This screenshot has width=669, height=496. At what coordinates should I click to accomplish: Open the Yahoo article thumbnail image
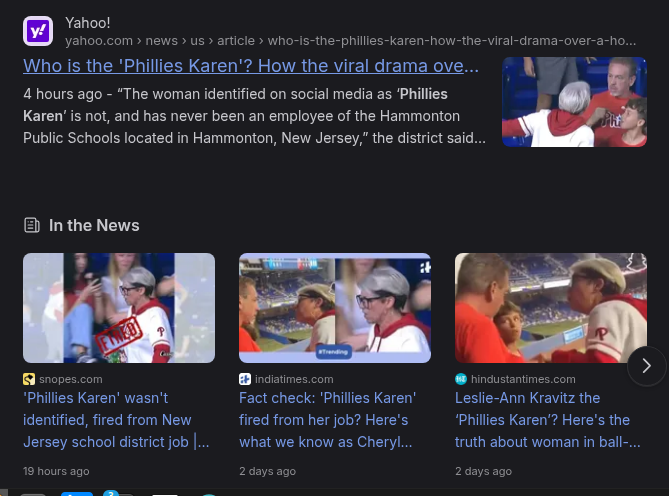(574, 102)
